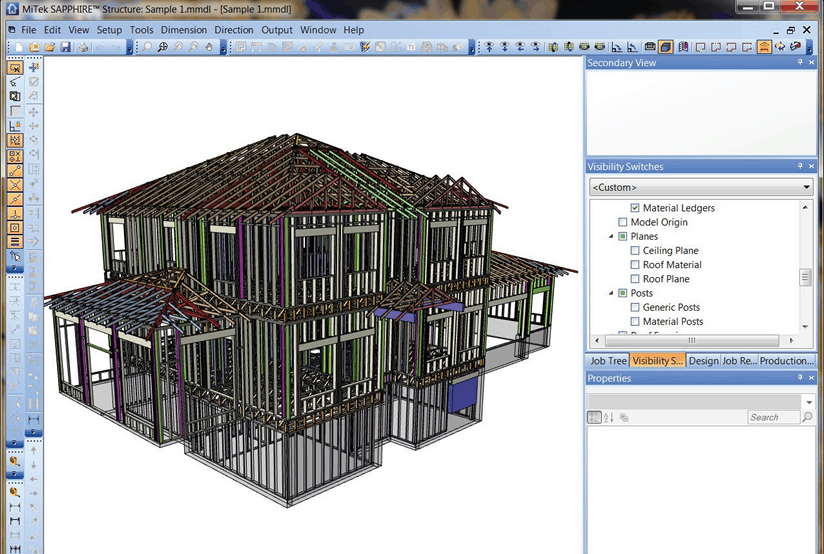Open the view toolbar options arrow at far right
This screenshot has height=554, width=824.
coord(808,48)
